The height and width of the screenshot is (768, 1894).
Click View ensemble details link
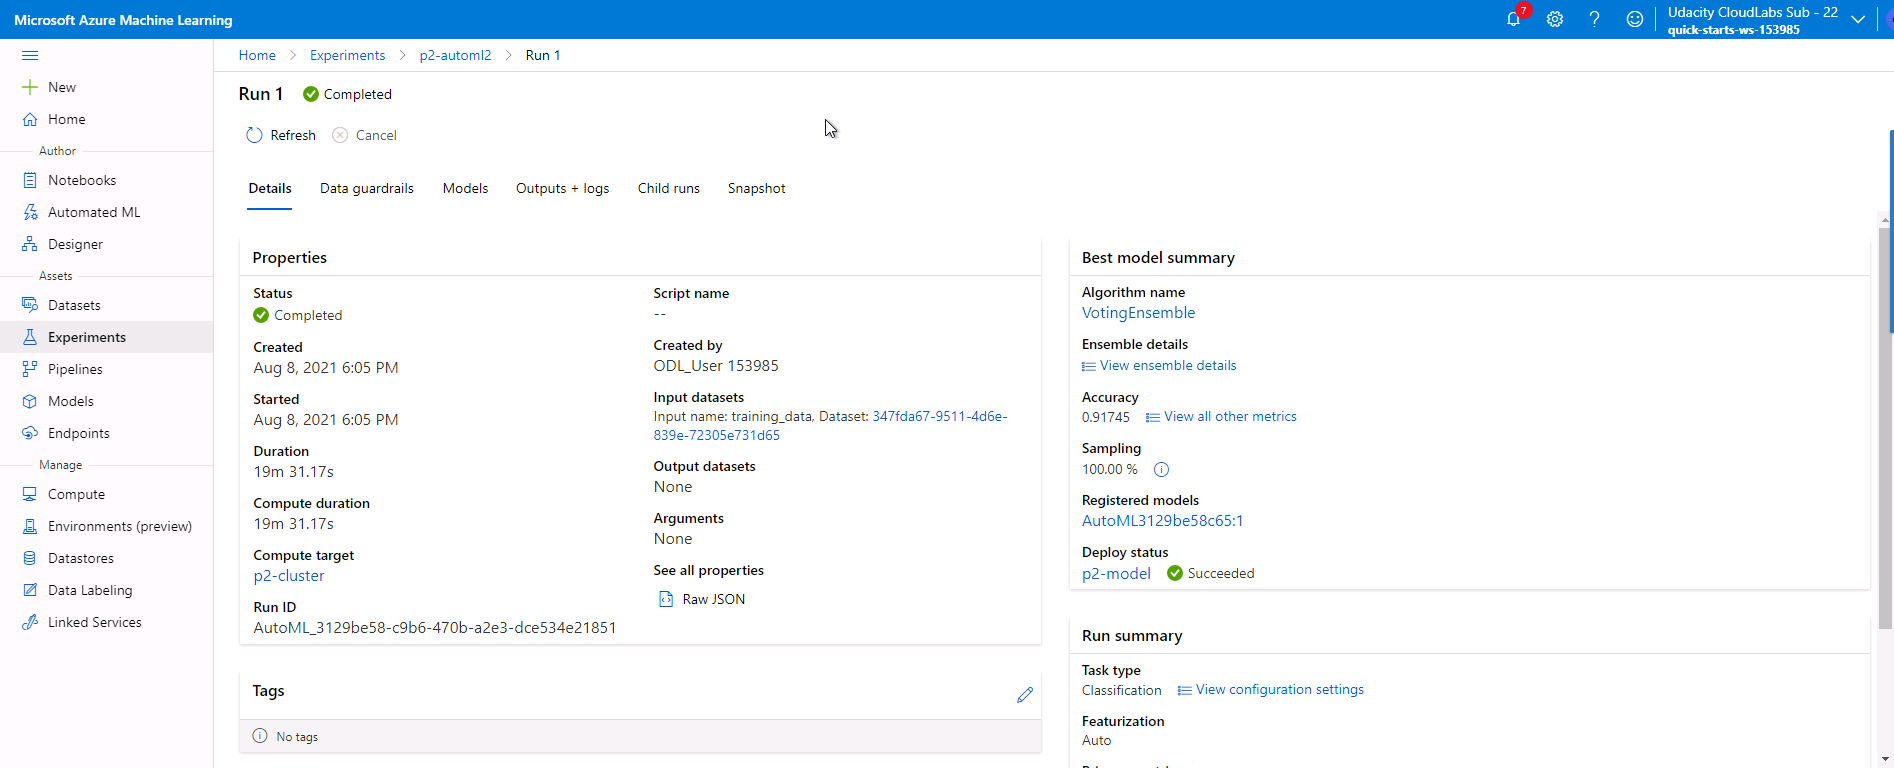1168,365
